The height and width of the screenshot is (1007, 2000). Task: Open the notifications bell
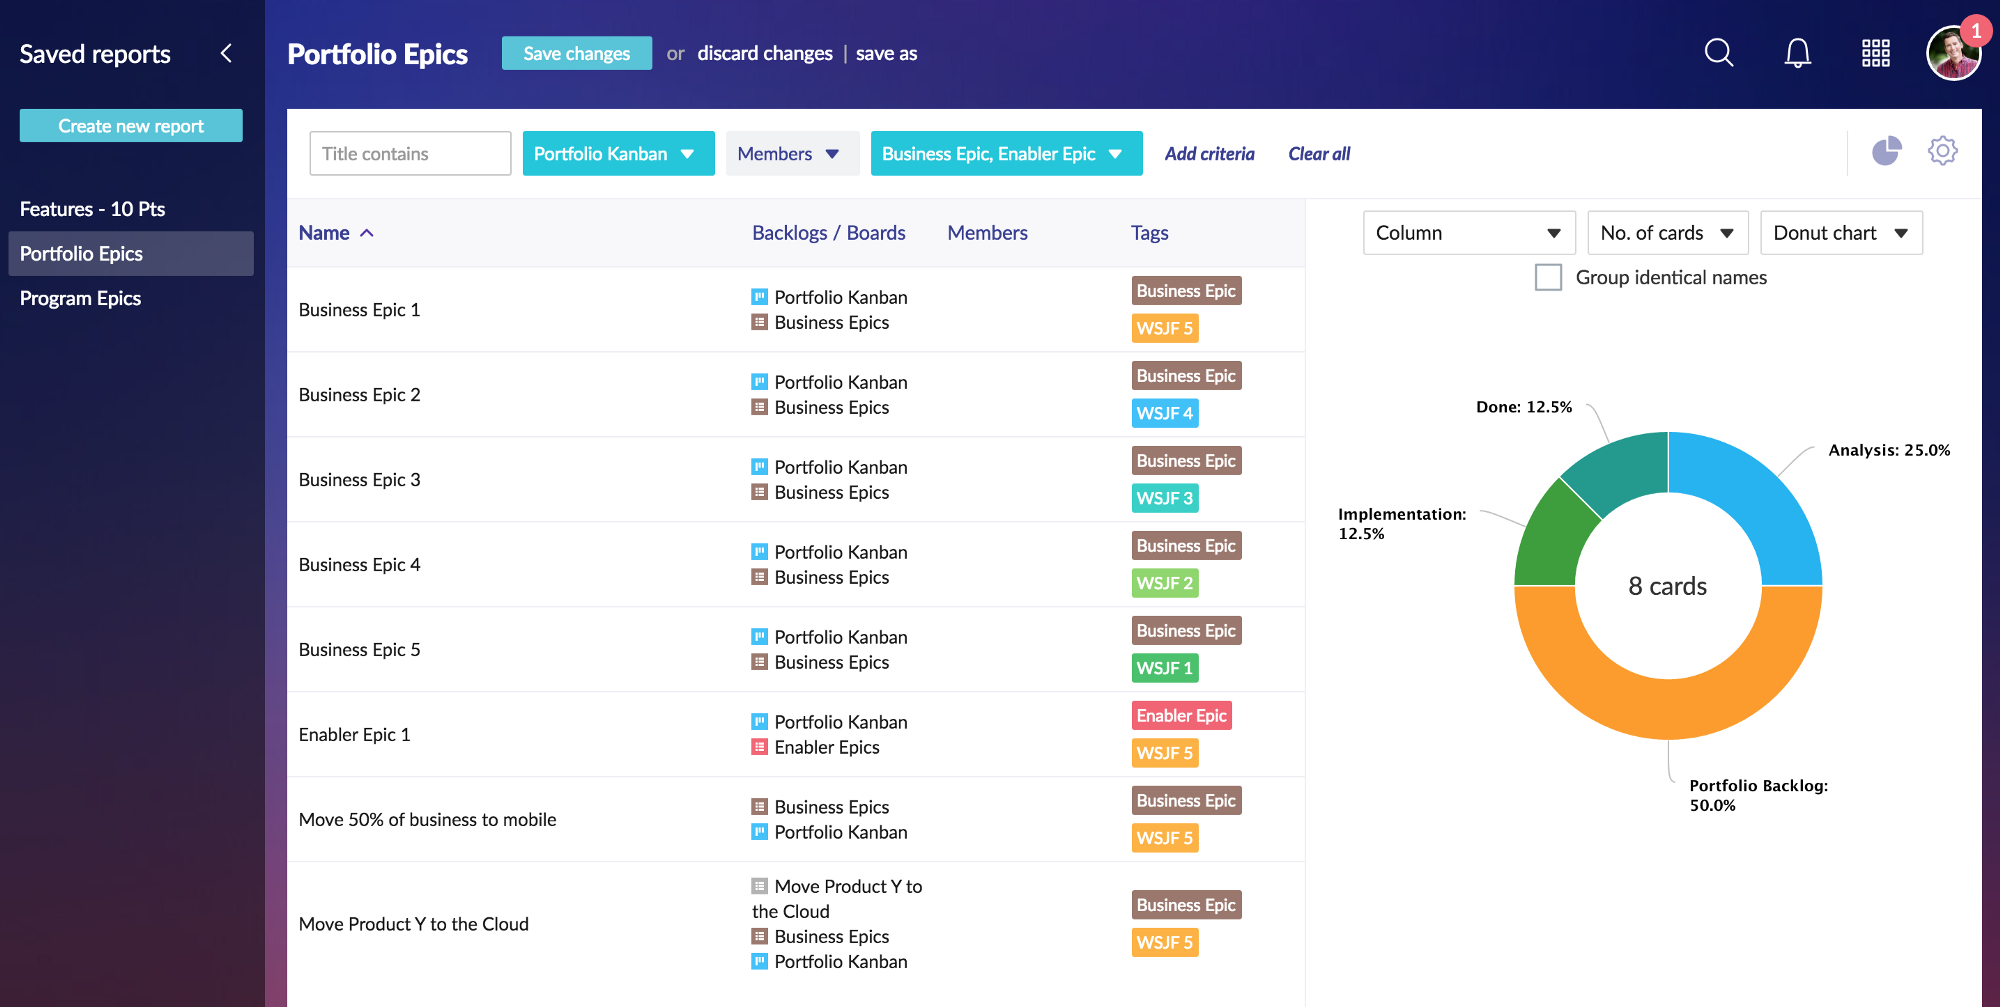click(x=1797, y=53)
